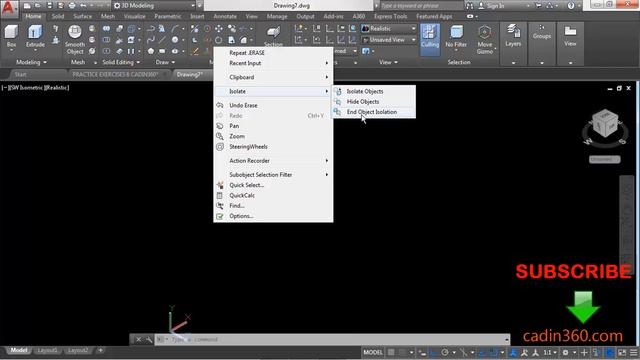Click the command line input field
The image size is (640, 360).
tap(331, 339)
